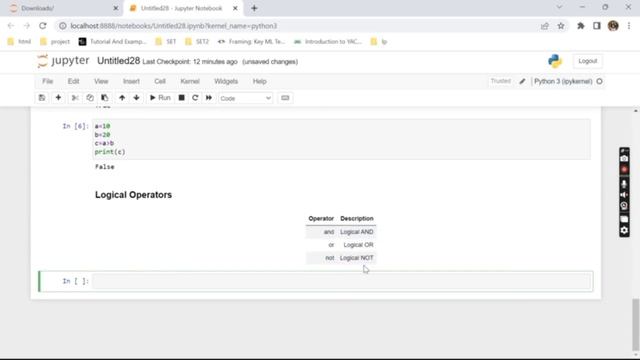The height and width of the screenshot is (360, 640).
Task: Open the Cell menu
Action: (160, 81)
